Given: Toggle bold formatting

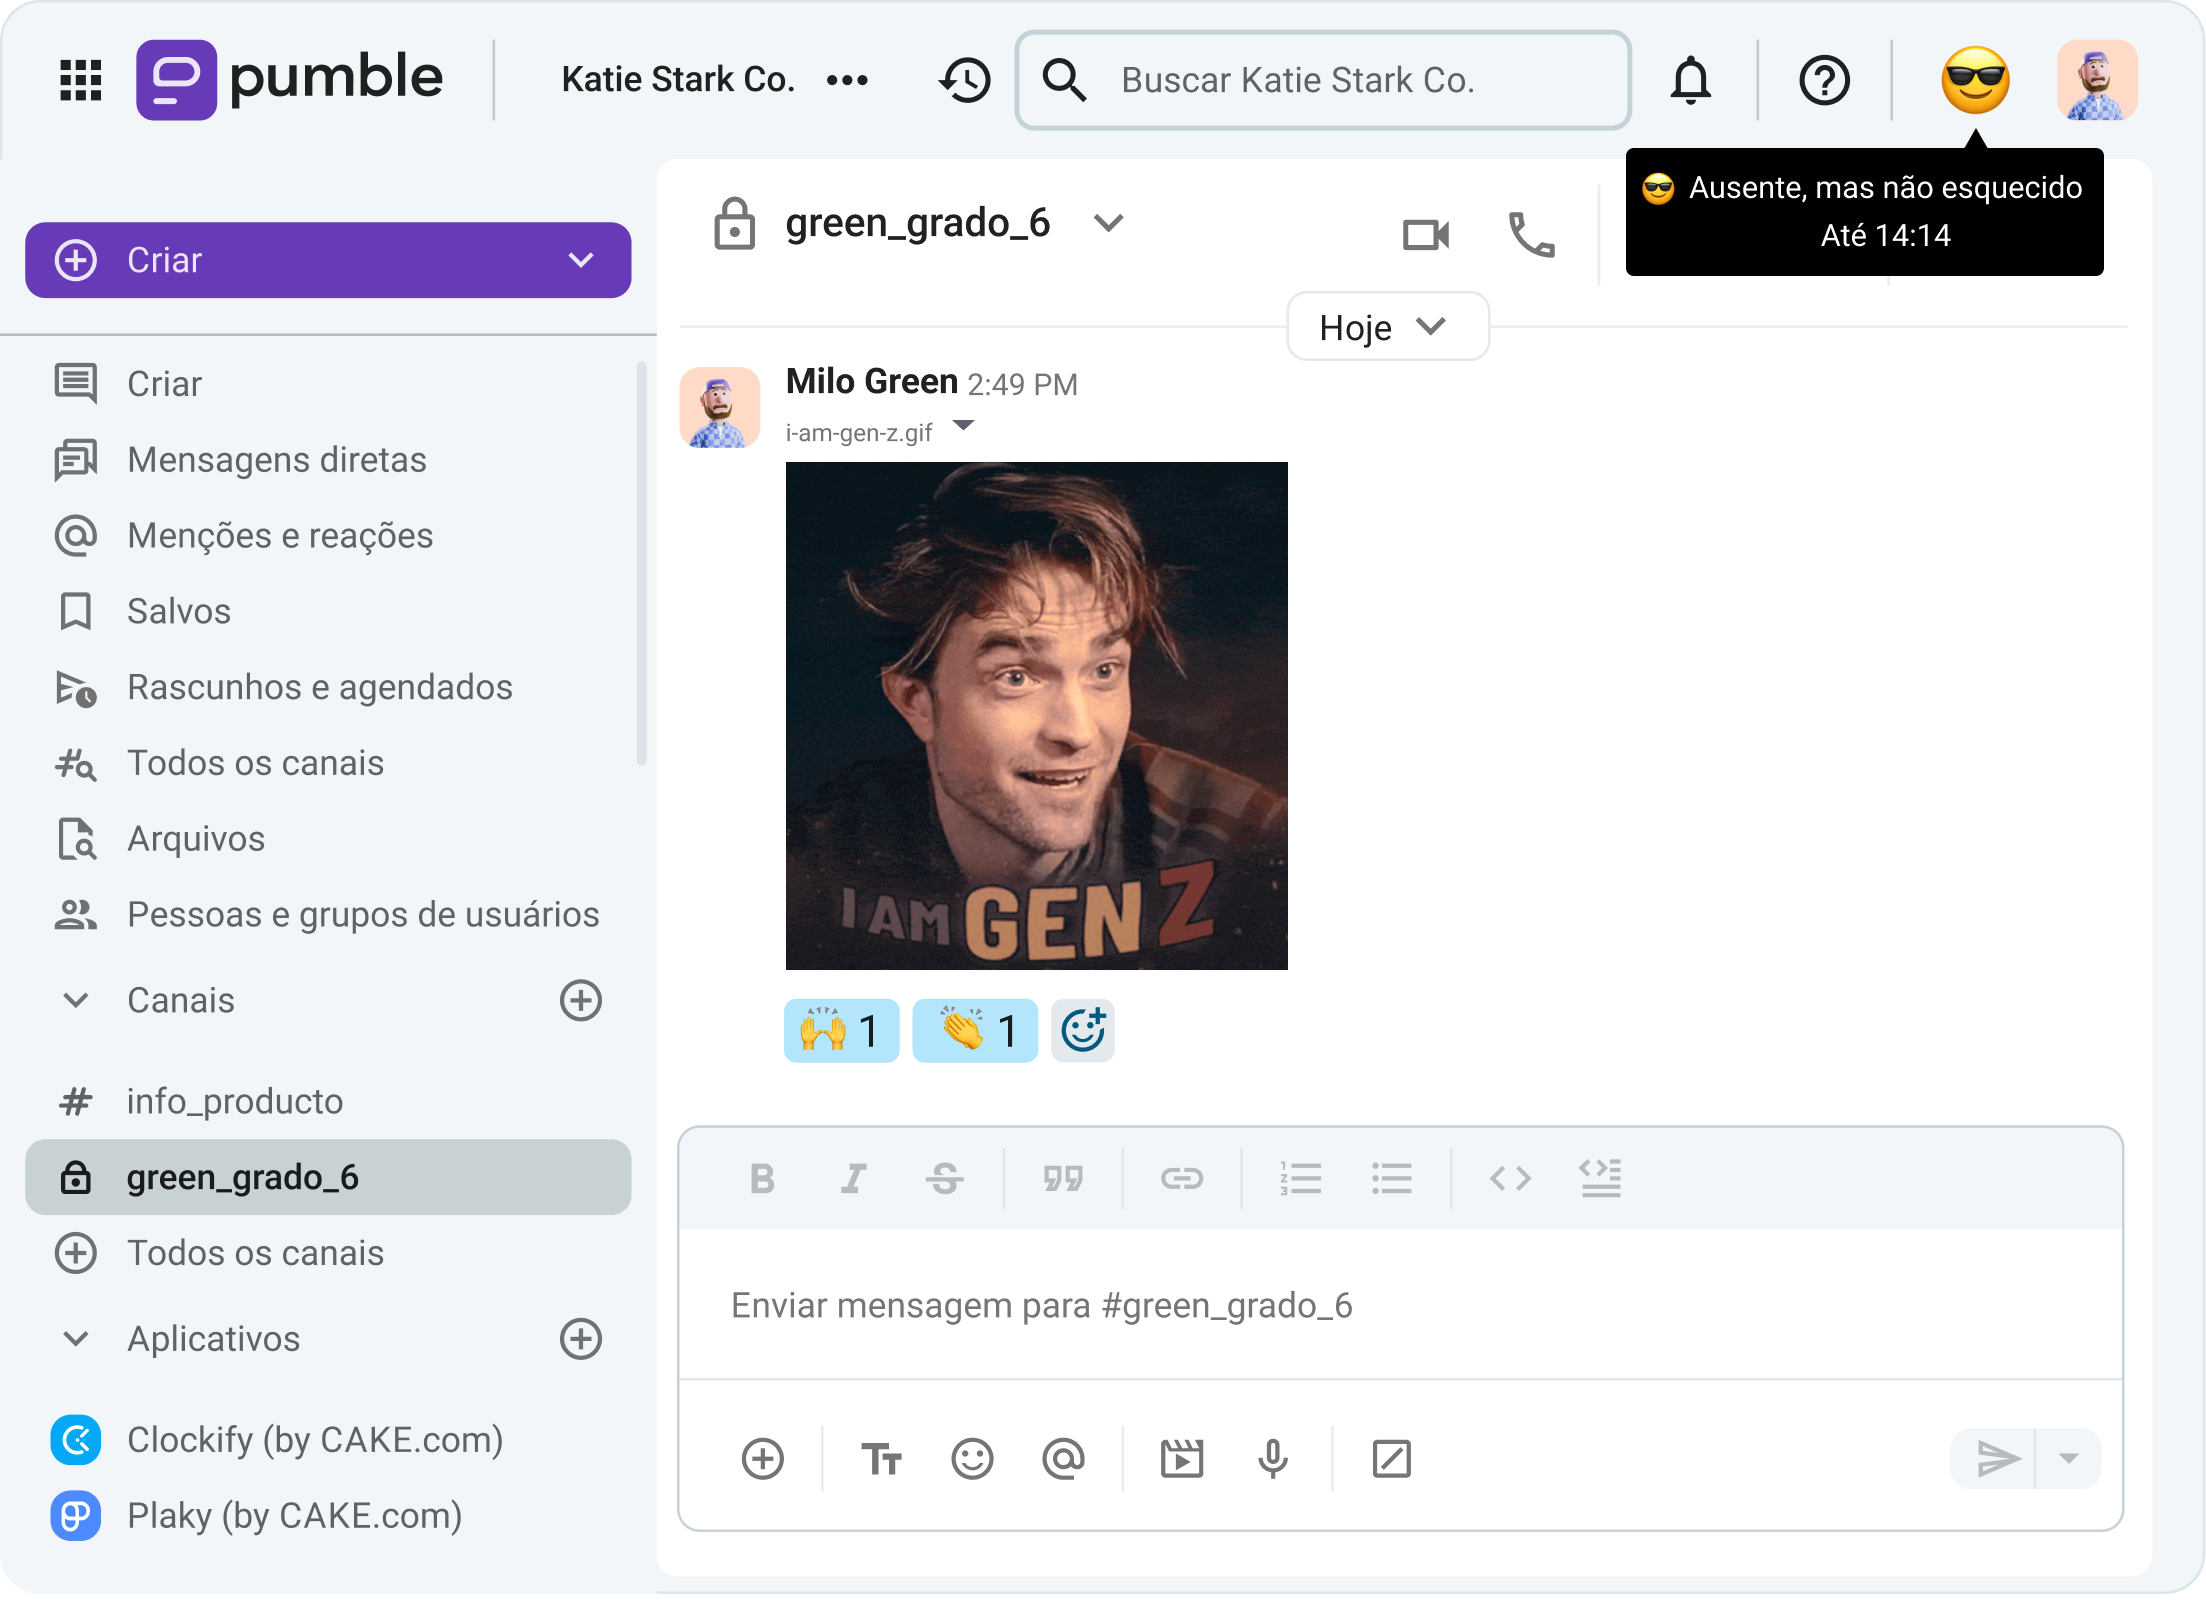Looking at the screenshot, I should (x=762, y=1179).
